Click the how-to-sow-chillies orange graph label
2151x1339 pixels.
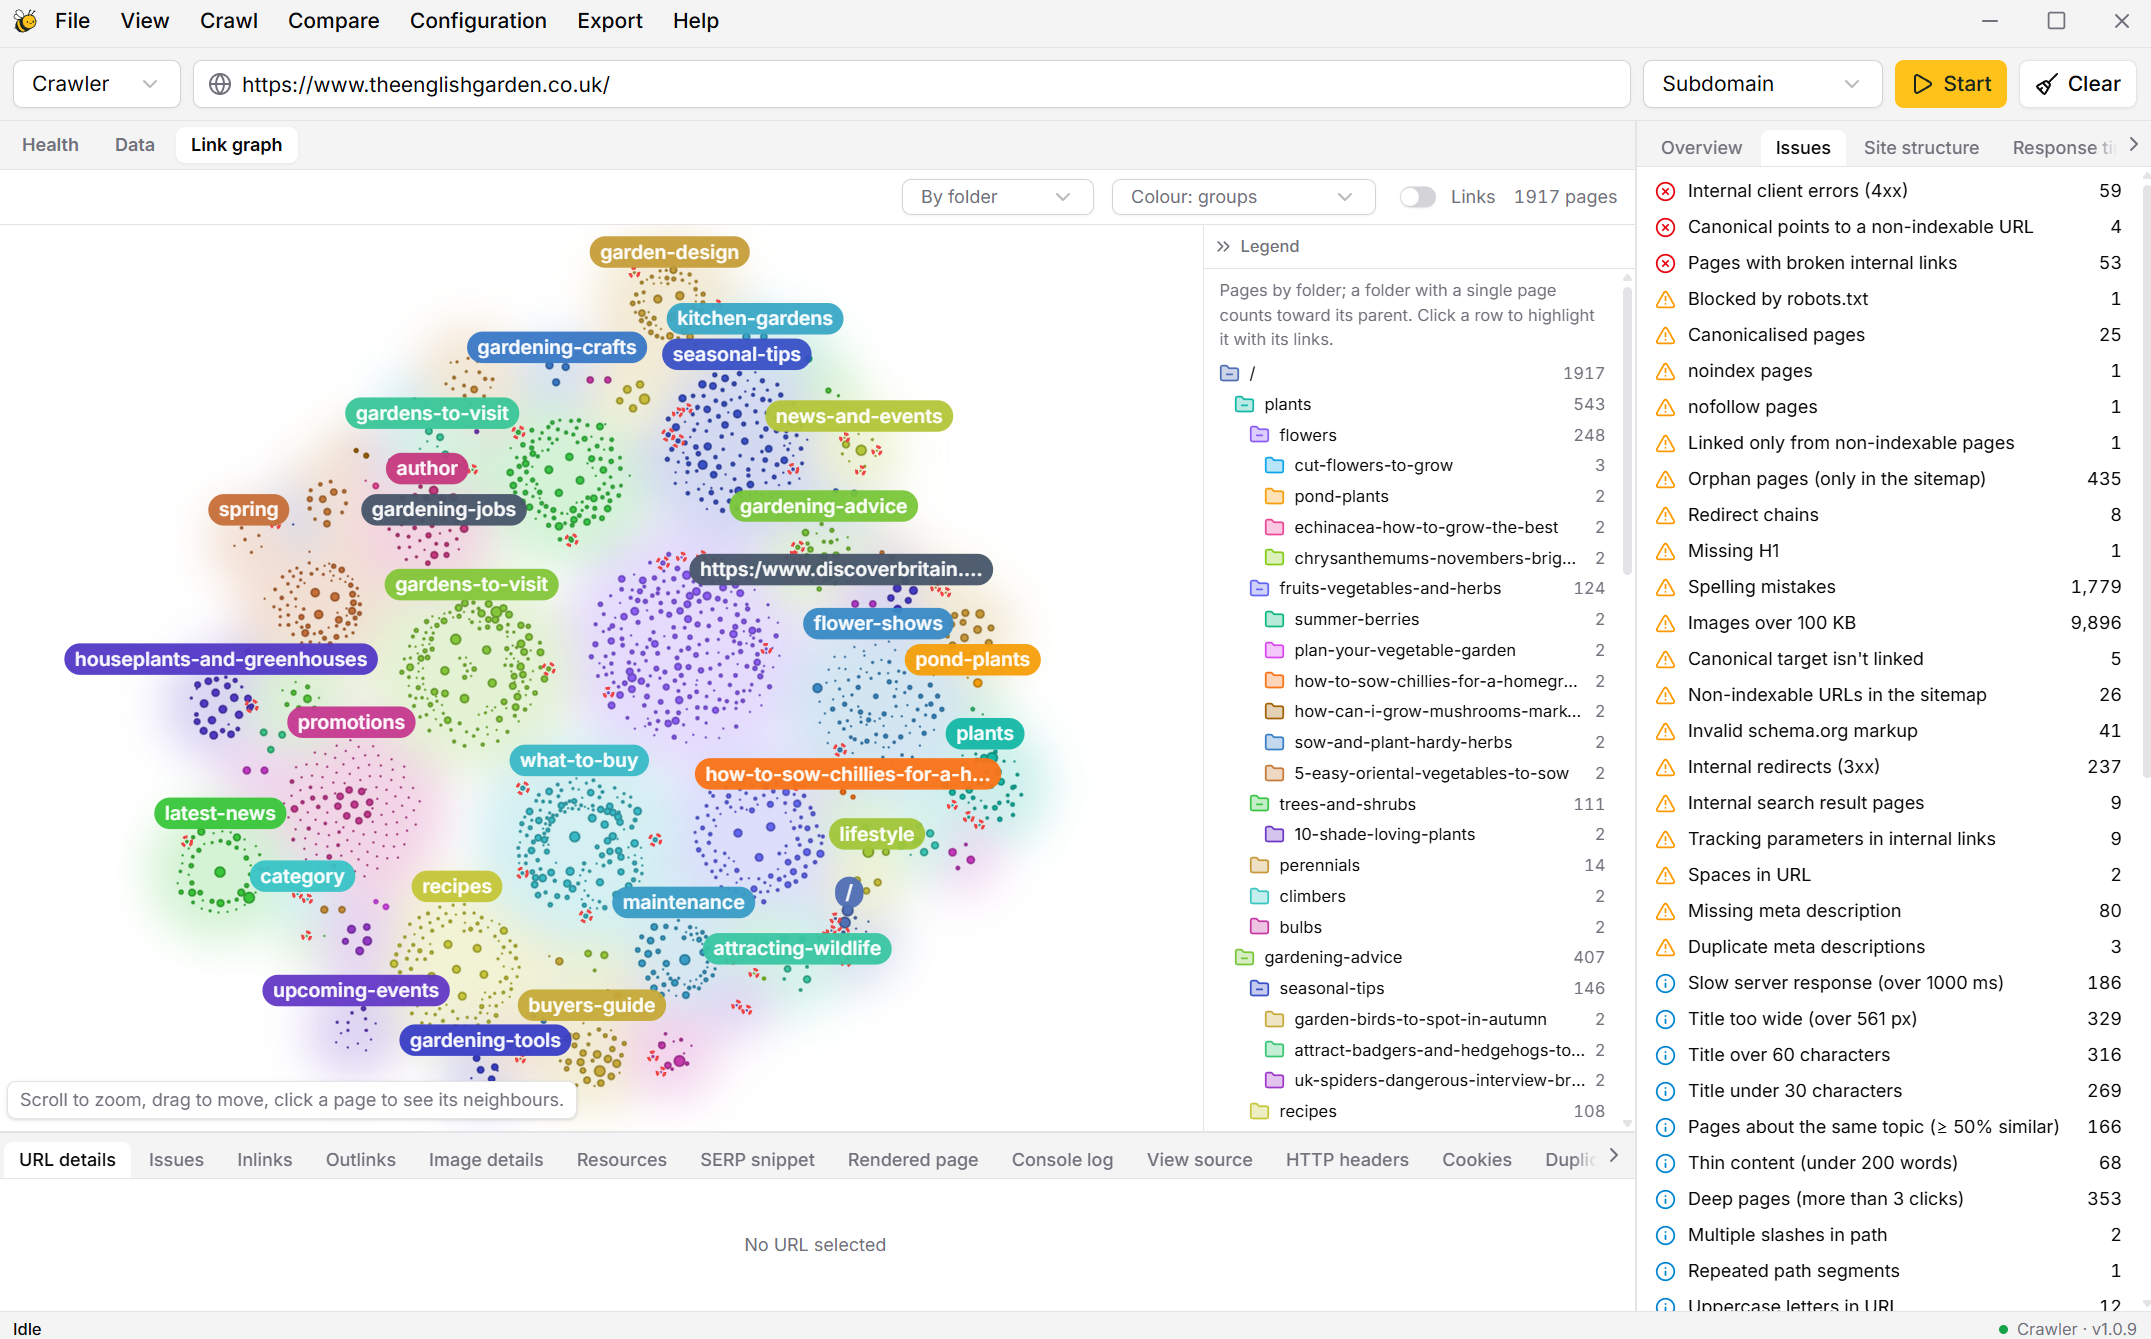click(847, 774)
